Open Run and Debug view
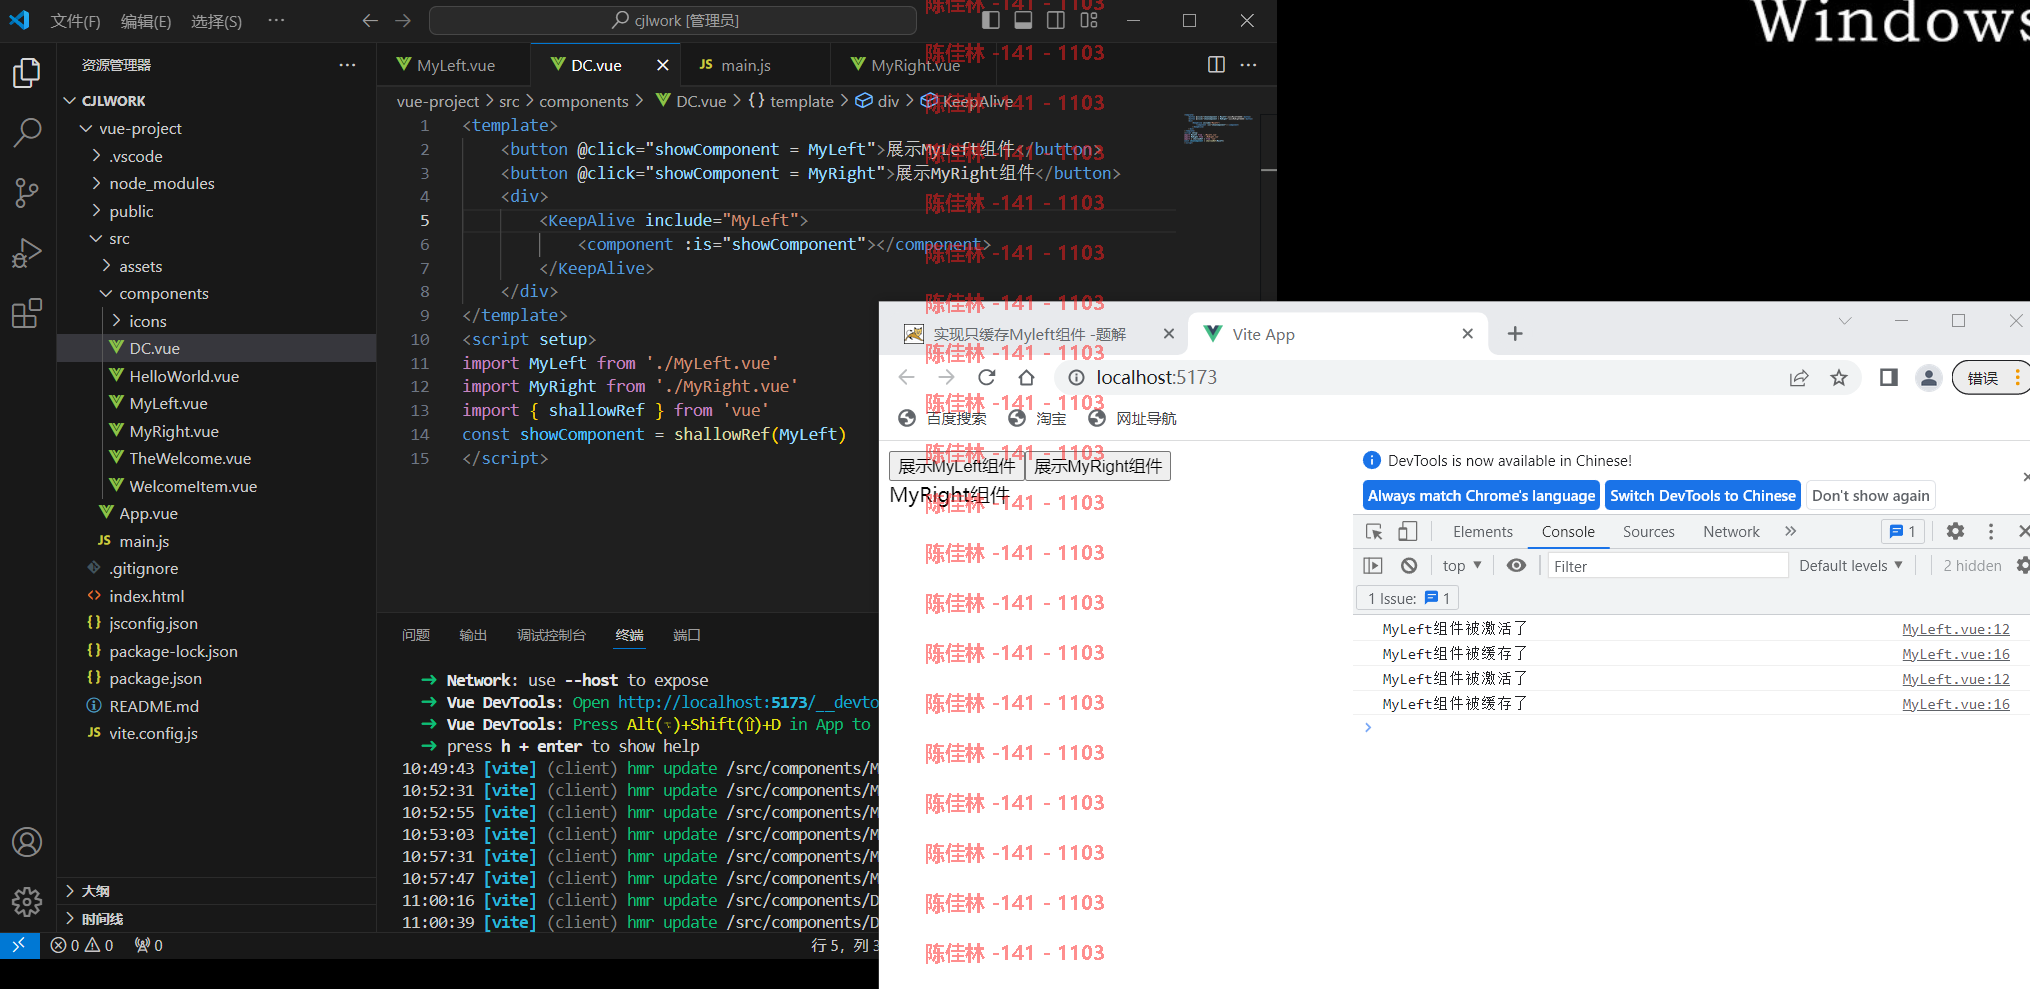This screenshot has height=989, width=2030. [x=27, y=253]
